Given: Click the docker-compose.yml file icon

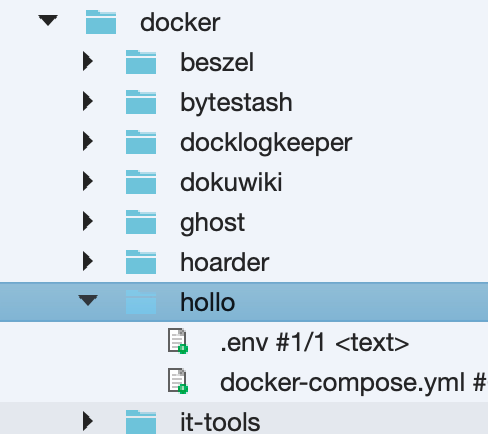Looking at the screenshot, I should (178, 381).
